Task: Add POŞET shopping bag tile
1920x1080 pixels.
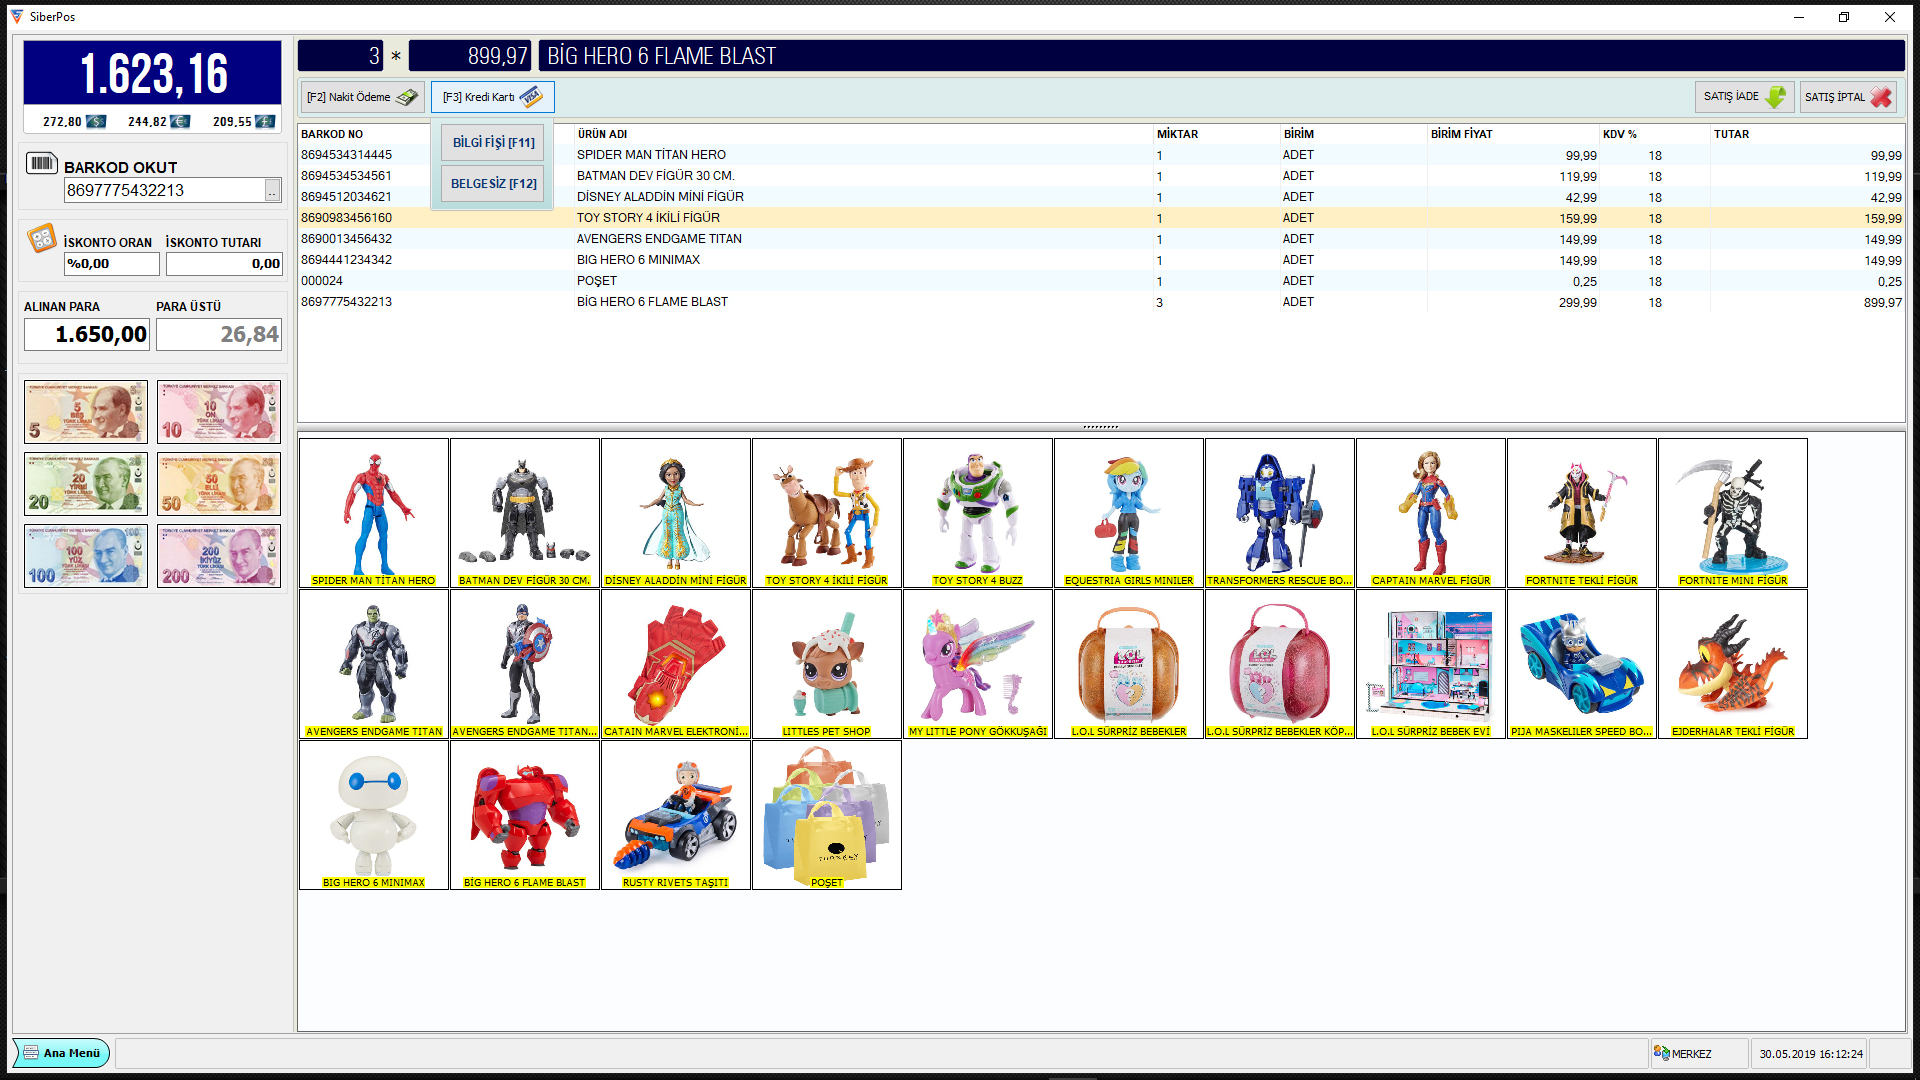Action: click(827, 815)
